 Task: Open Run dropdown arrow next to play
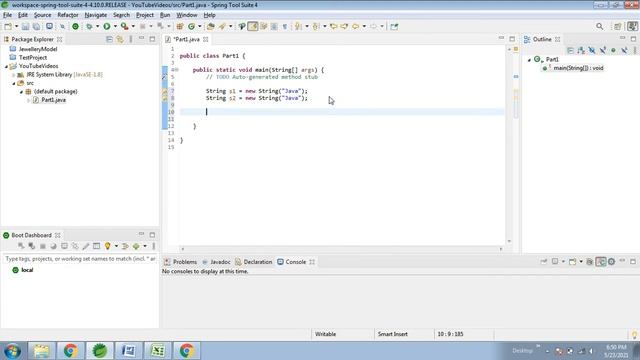click(x=115, y=27)
